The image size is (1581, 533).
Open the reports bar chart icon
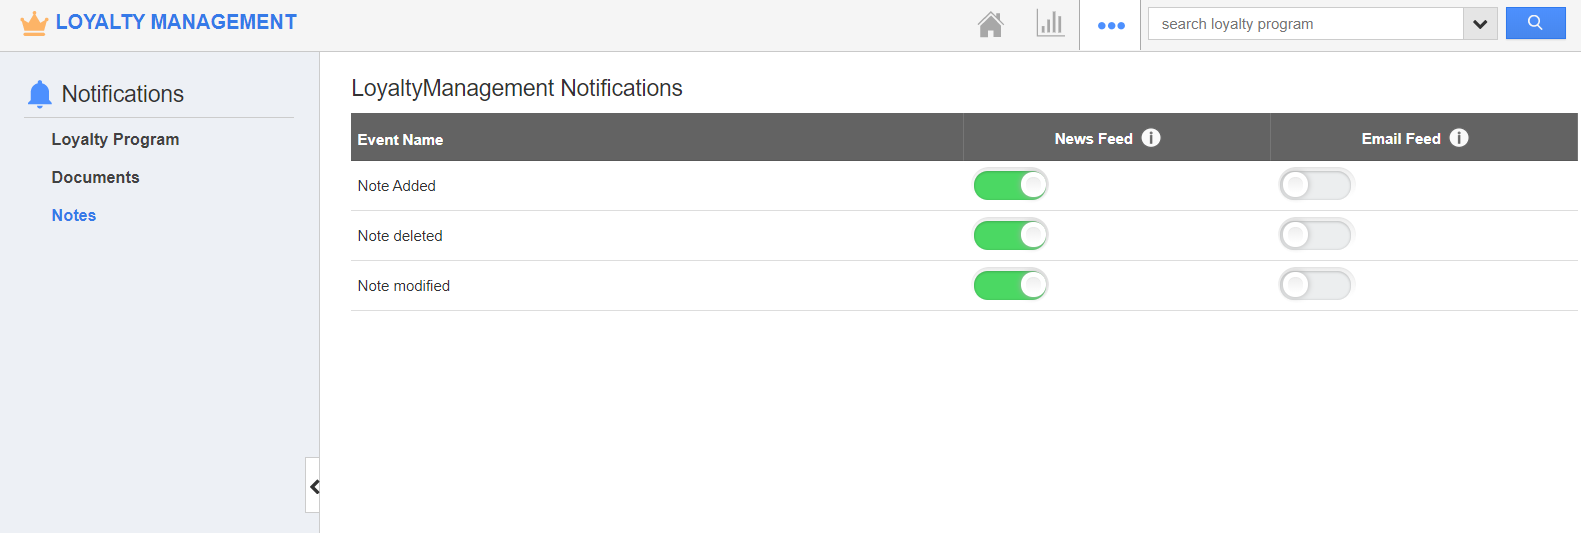[1050, 23]
